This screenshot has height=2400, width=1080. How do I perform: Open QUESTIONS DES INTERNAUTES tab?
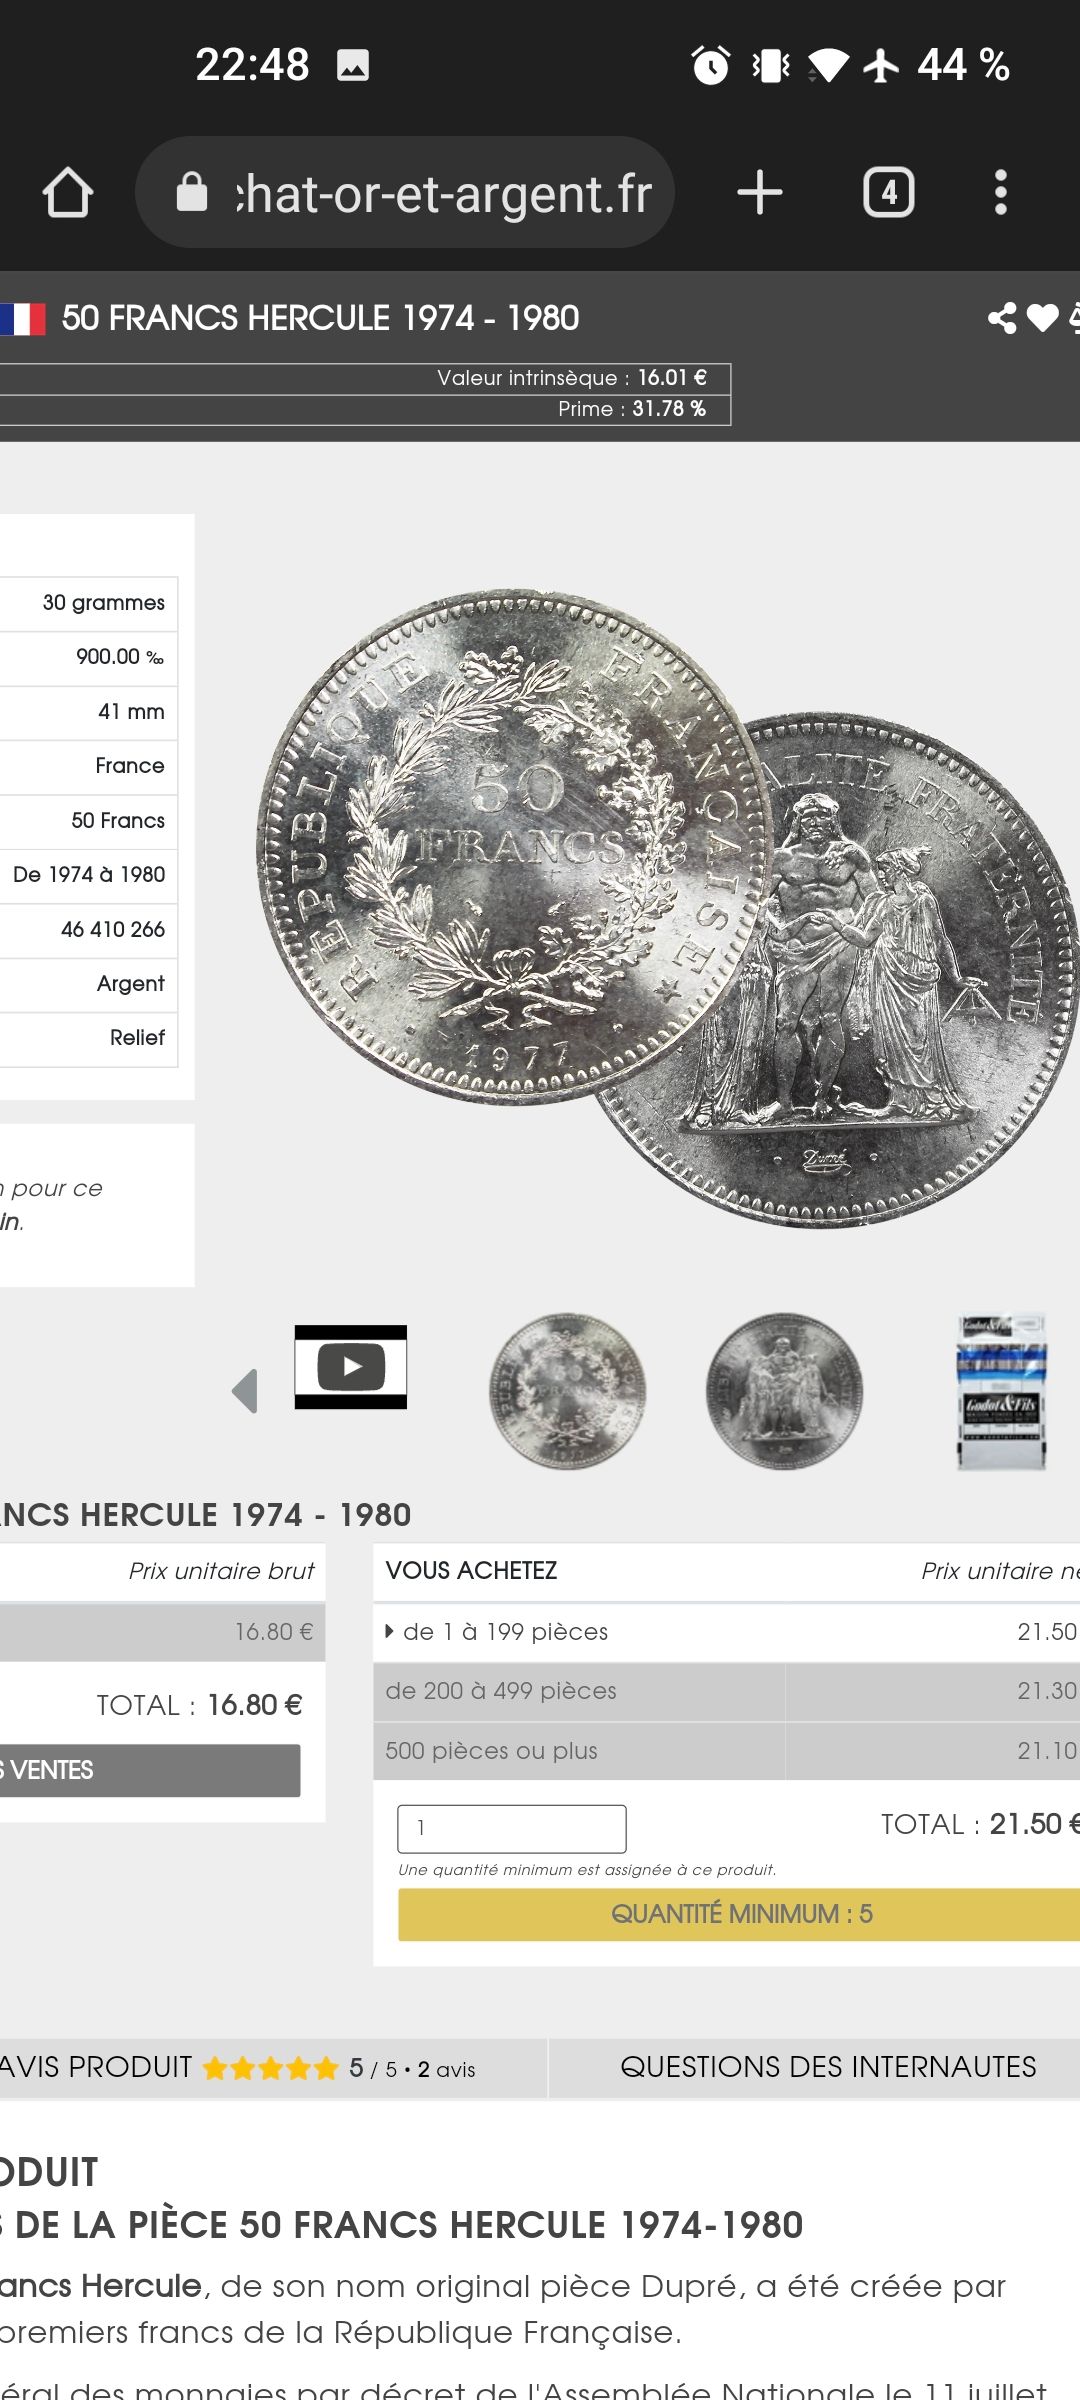point(828,2067)
